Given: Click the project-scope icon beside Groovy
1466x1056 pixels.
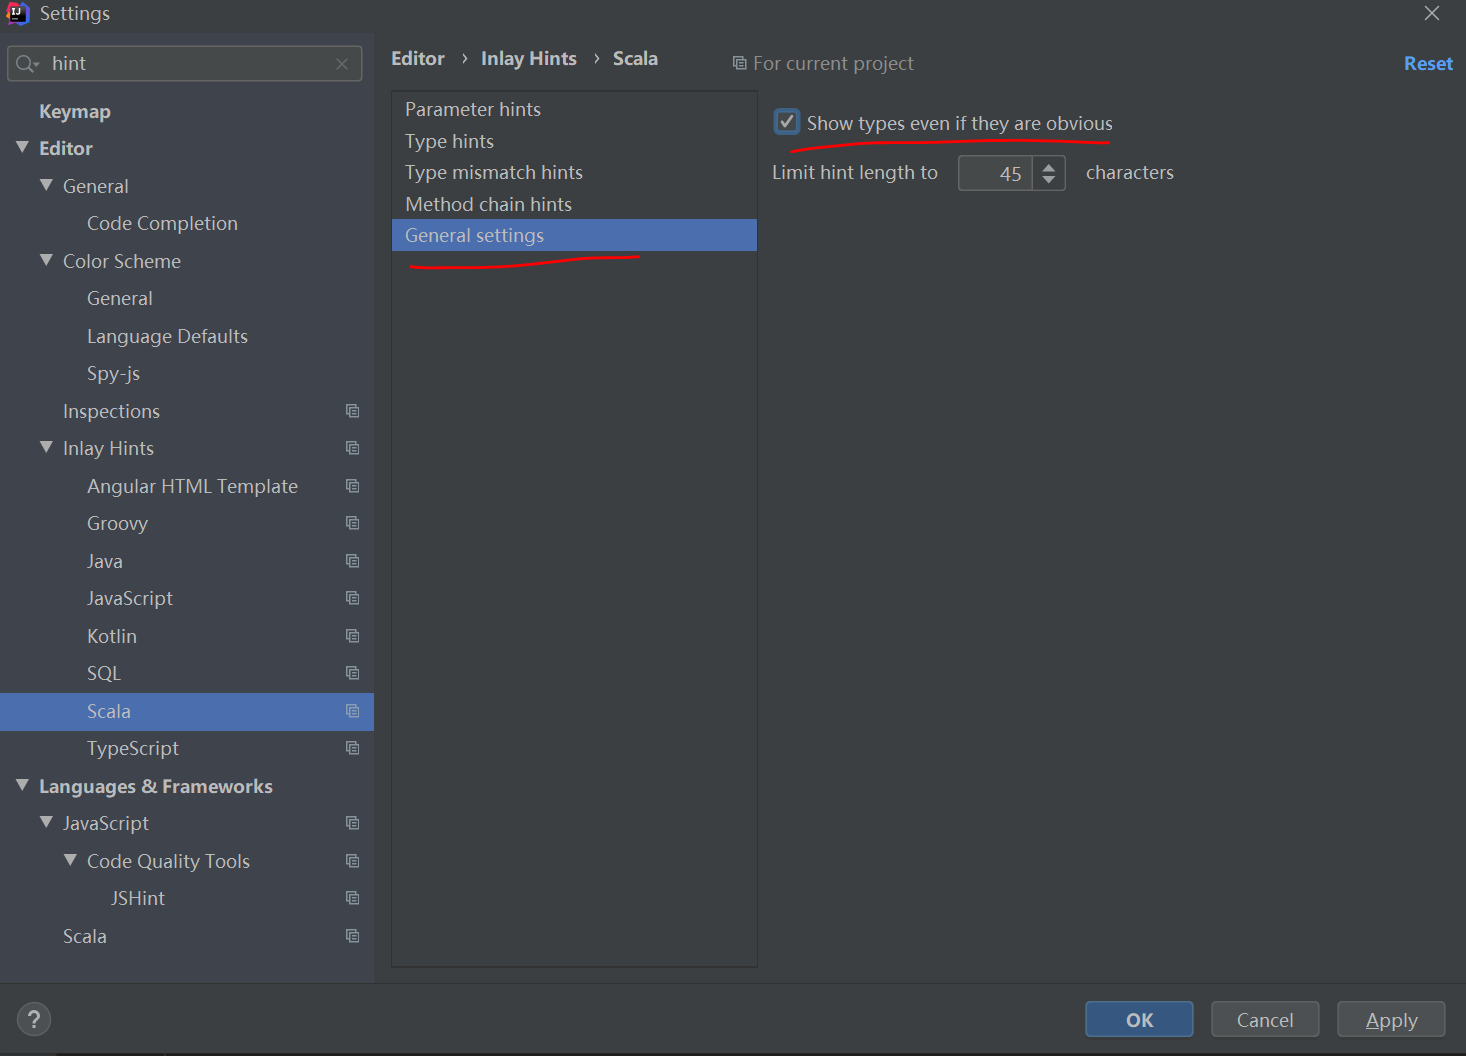Looking at the screenshot, I should (x=353, y=523).
